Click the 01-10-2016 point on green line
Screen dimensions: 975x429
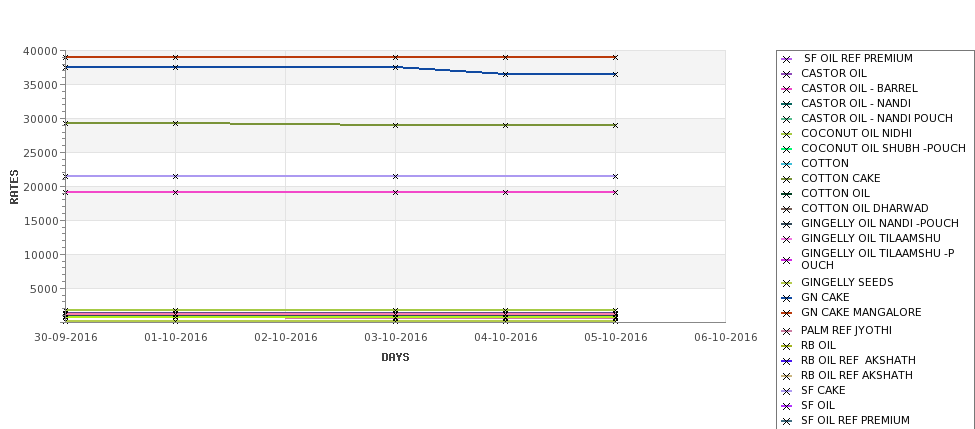(175, 123)
